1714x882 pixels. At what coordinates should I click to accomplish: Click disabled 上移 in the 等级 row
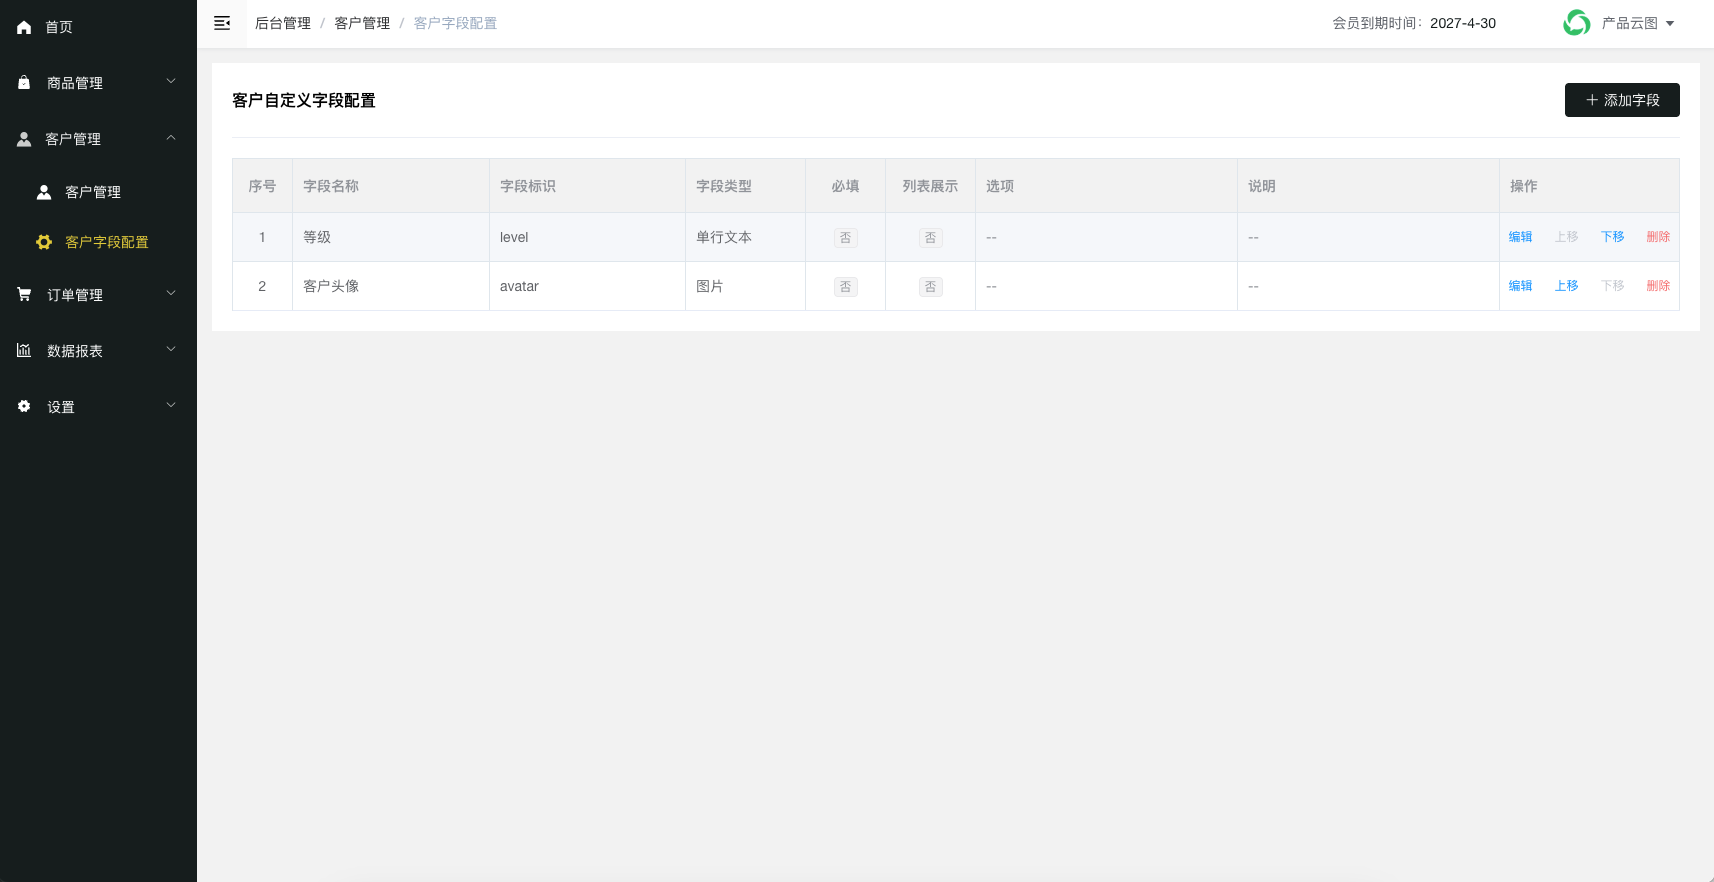click(x=1566, y=237)
